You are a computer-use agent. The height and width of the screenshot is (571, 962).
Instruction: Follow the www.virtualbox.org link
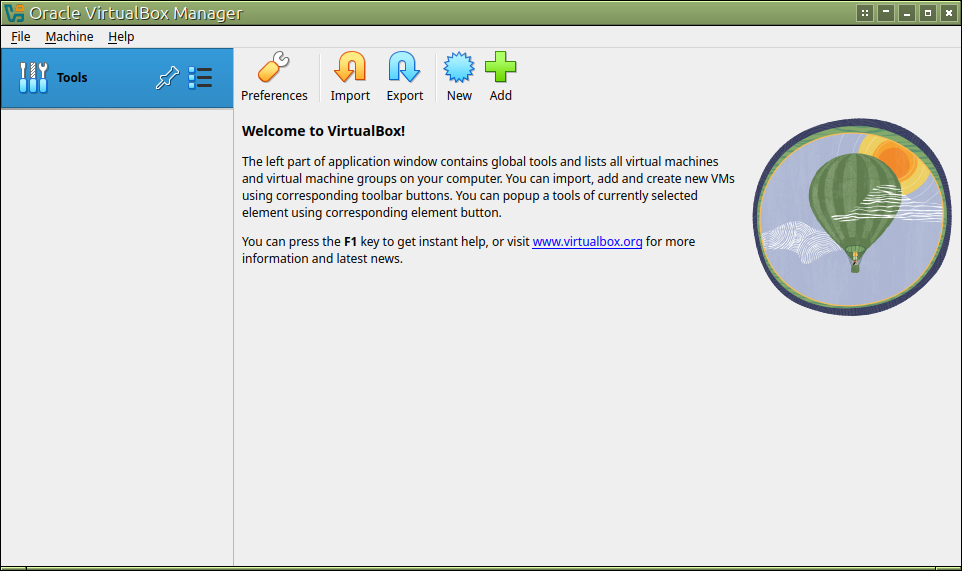[587, 242]
